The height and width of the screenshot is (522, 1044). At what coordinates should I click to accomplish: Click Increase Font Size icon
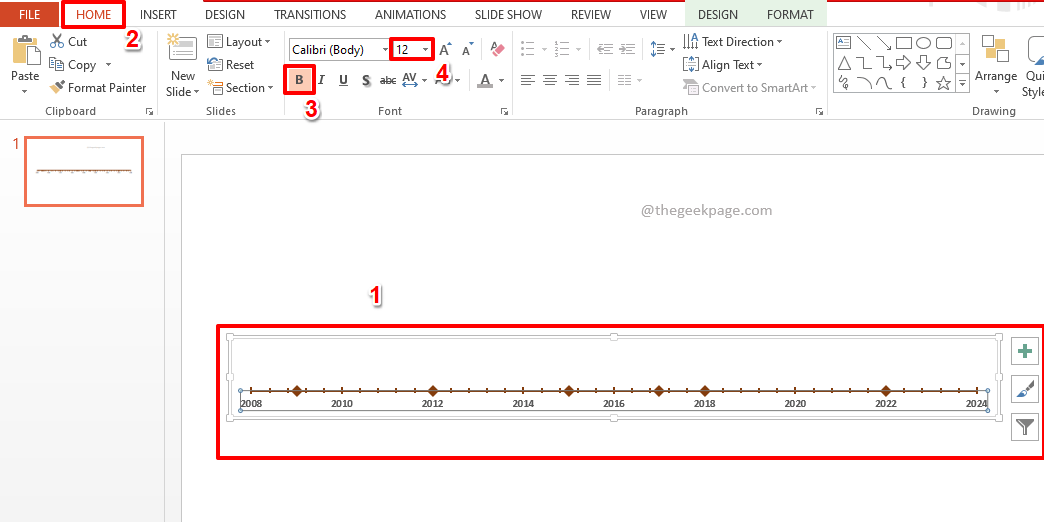(445, 49)
